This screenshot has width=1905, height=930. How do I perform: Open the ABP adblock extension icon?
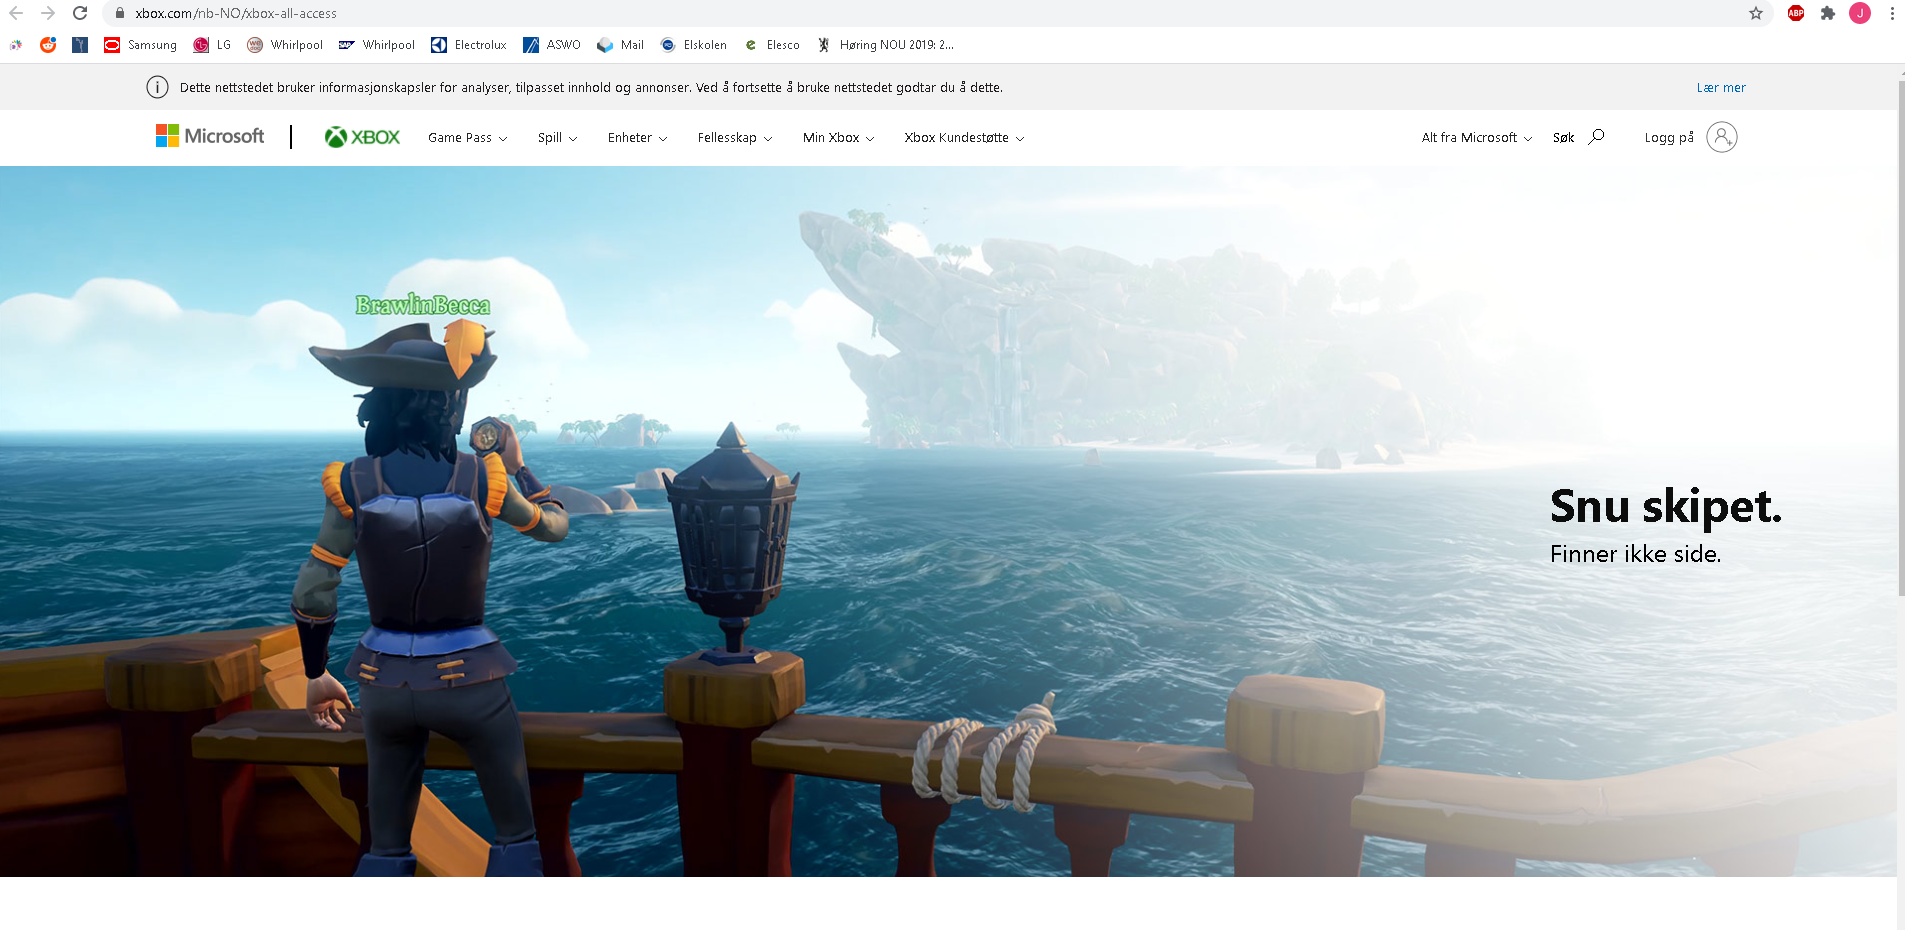coord(1796,13)
